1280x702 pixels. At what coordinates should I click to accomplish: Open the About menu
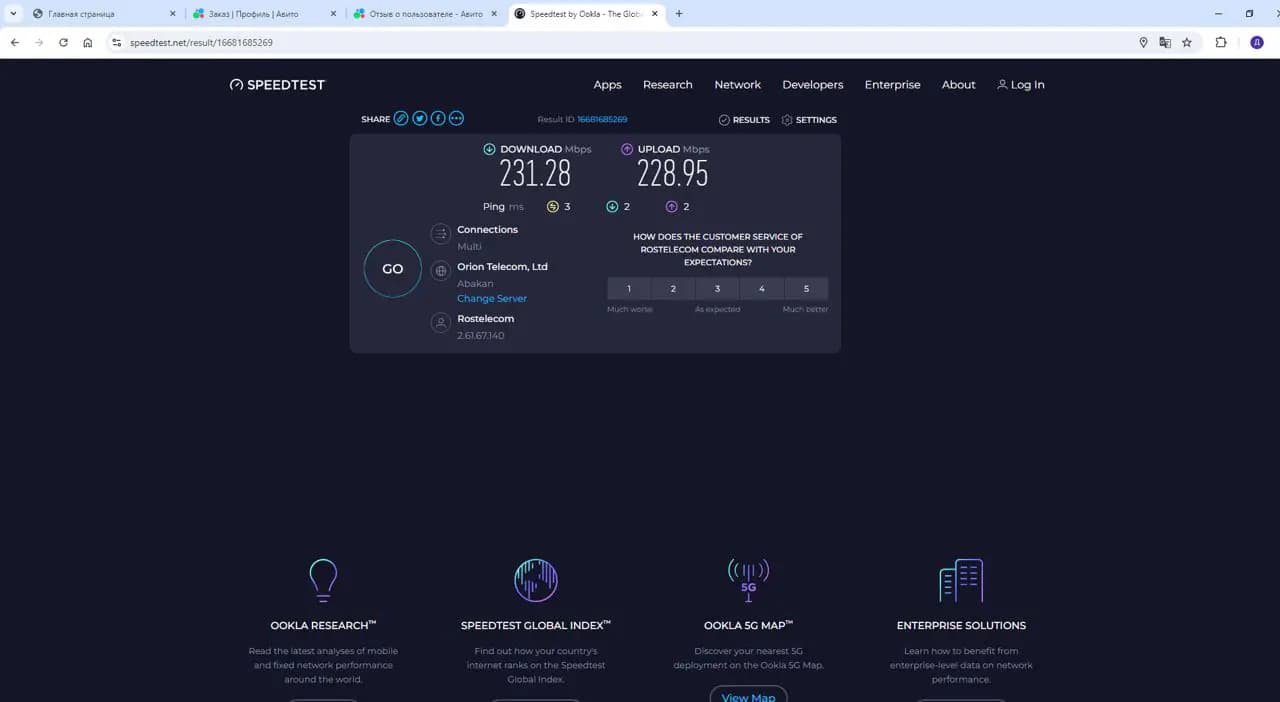pos(959,85)
